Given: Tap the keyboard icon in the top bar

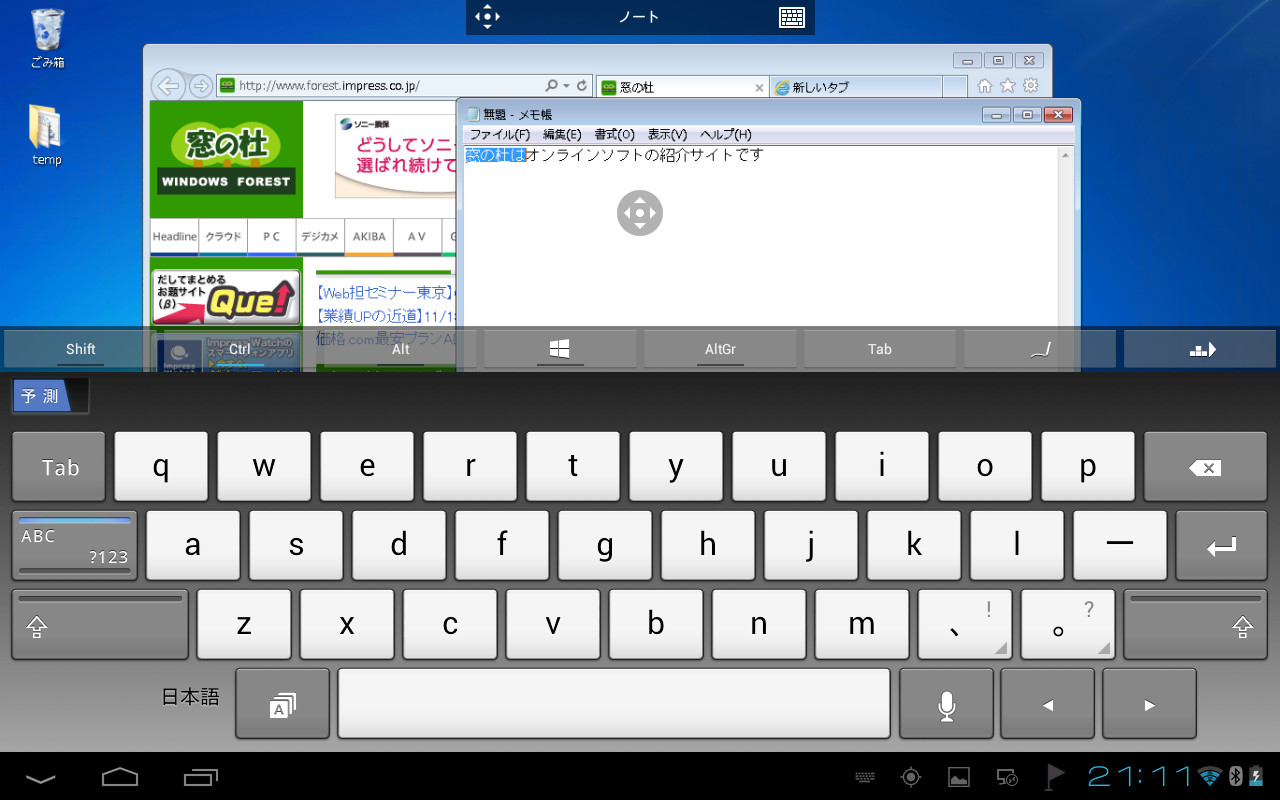Looking at the screenshot, I should (792, 17).
